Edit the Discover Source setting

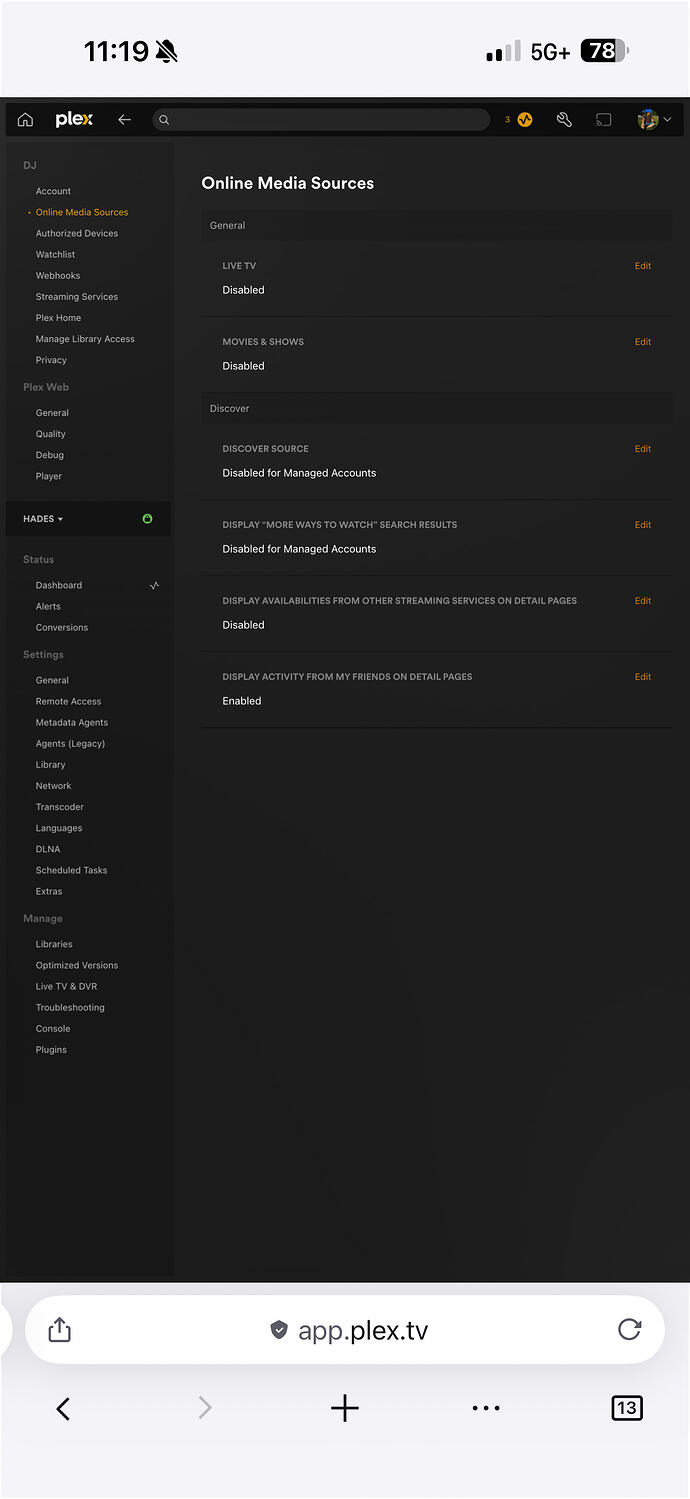[642, 449]
